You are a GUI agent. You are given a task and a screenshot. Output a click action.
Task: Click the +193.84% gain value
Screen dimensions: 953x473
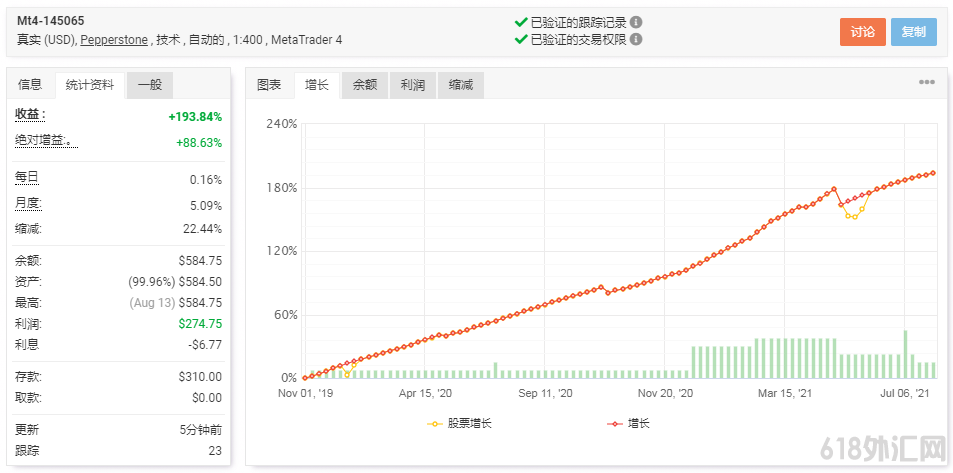(195, 117)
